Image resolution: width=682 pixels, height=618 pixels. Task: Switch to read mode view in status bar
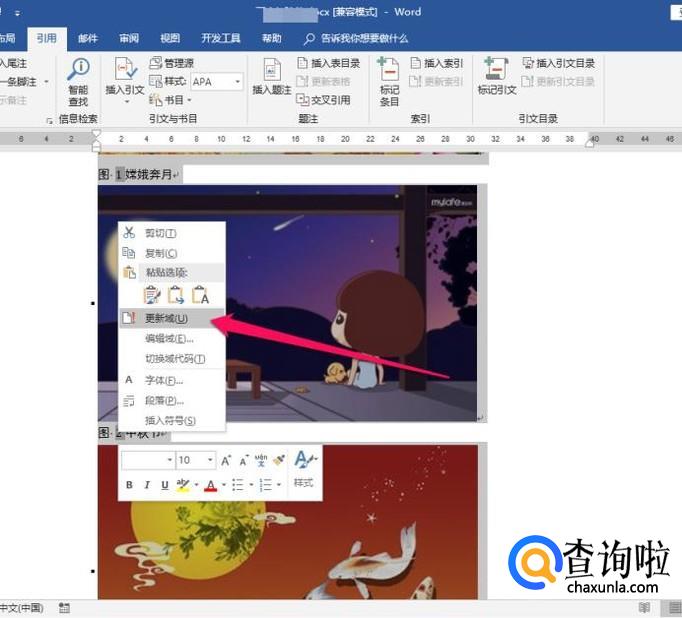click(x=644, y=608)
